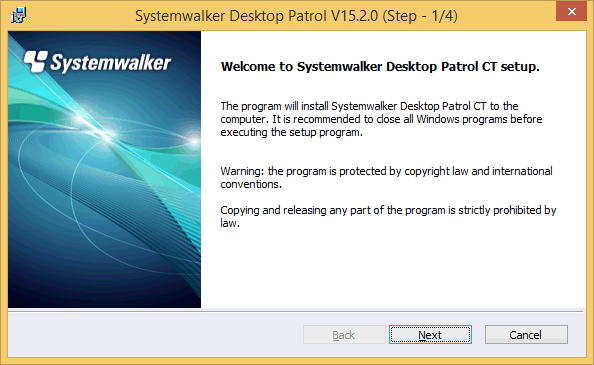Viewport: 594px width, 365px height.
Task: Click the installer icon in the title bar
Action: tap(18, 16)
